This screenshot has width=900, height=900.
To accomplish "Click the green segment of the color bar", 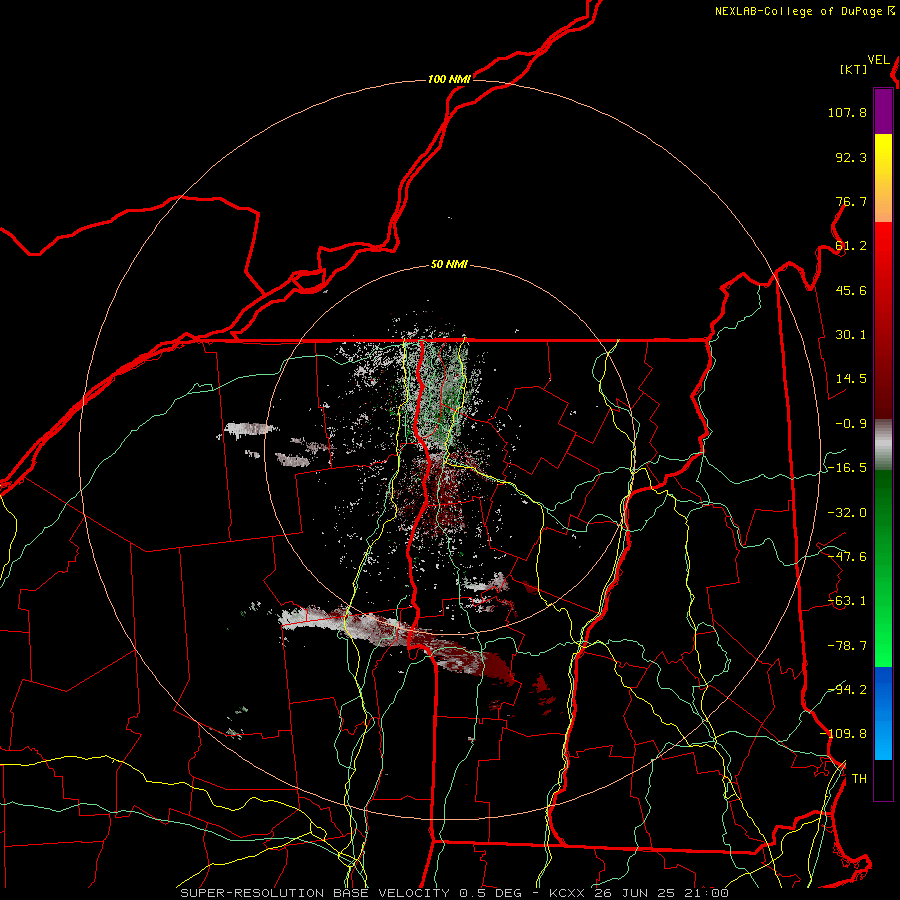I will (x=883, y=568).
